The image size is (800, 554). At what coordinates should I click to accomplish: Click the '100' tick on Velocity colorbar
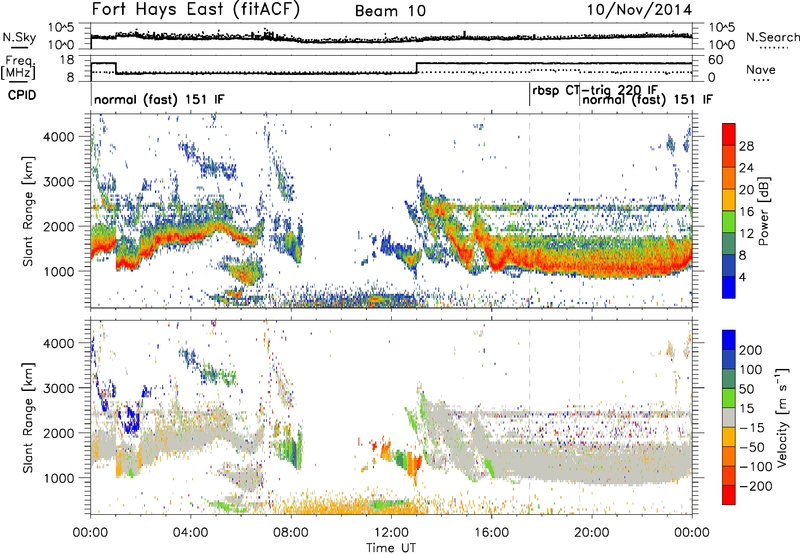pos(751,369)
